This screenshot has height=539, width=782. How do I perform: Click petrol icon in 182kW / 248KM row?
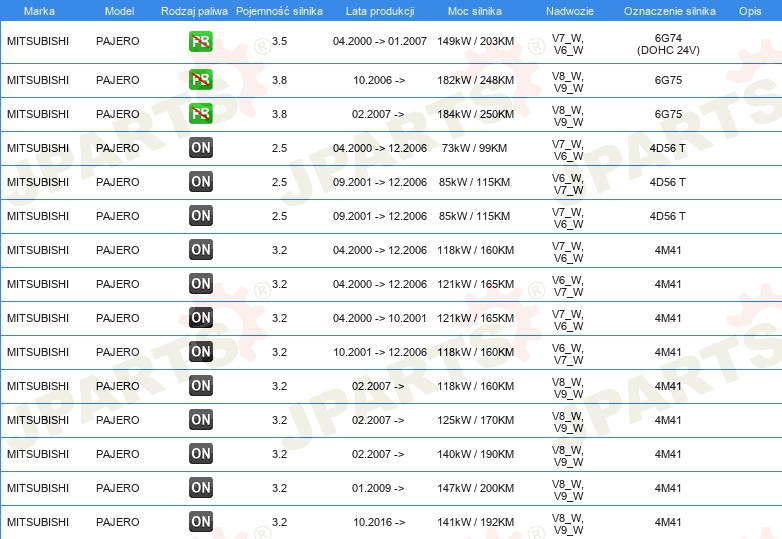pos(200,80)
